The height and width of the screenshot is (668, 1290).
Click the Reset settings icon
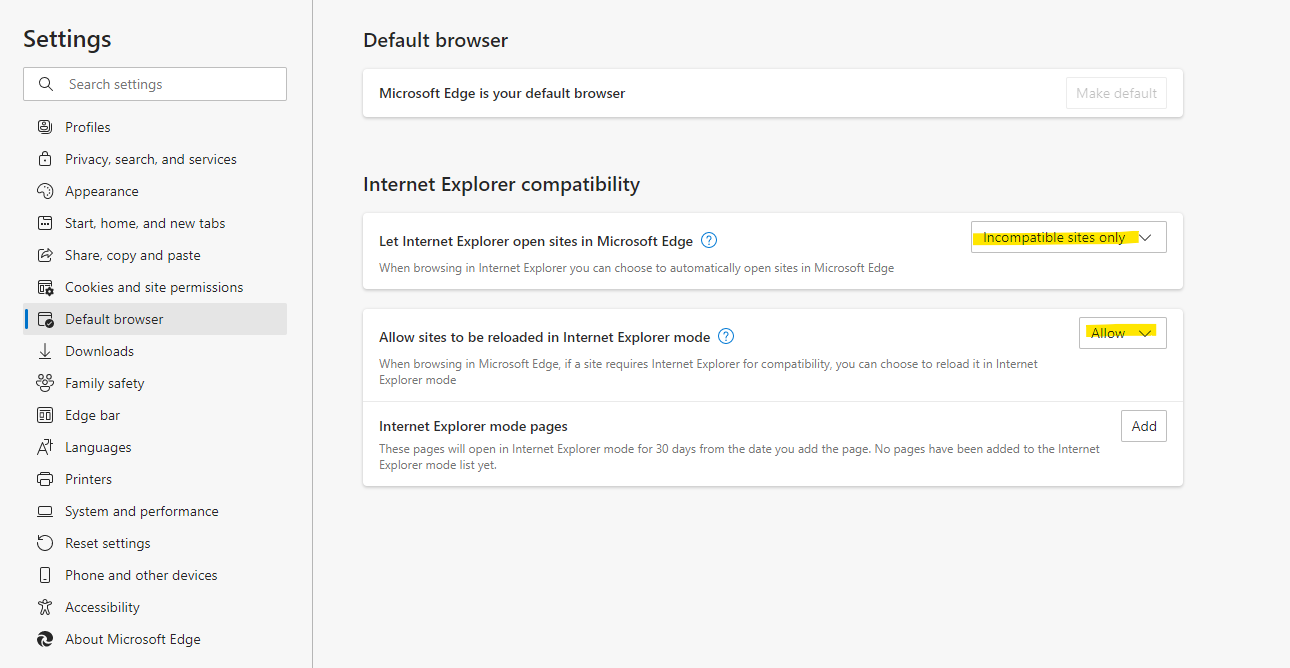coord(44,543)
